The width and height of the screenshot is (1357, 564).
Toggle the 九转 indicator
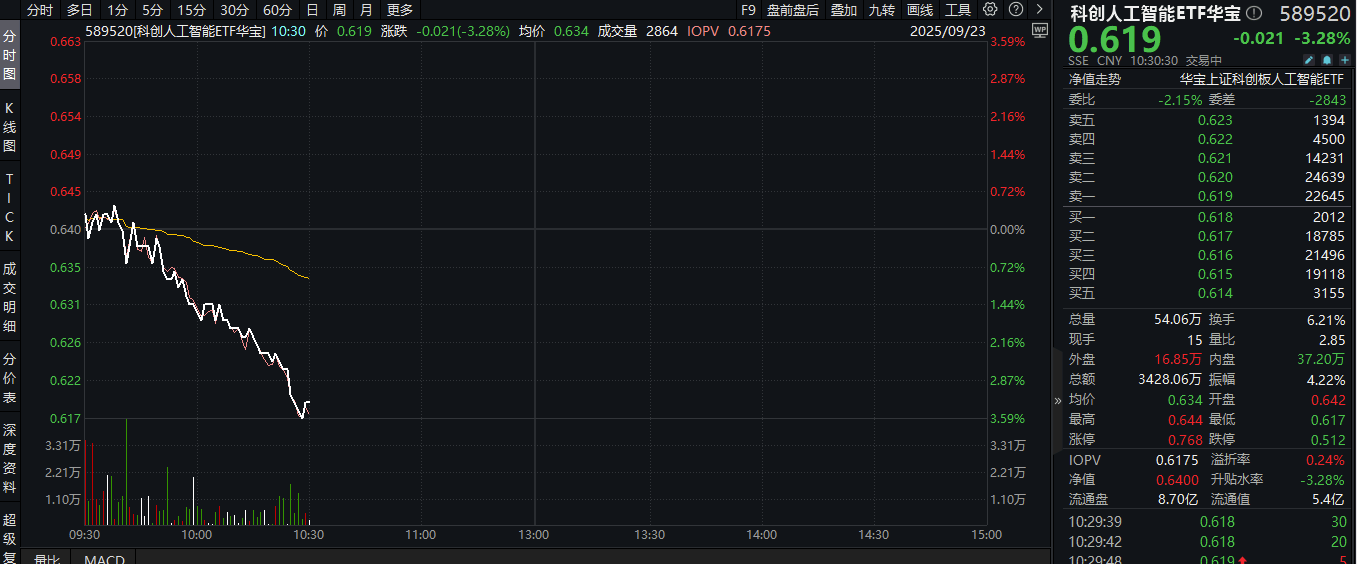click(881, 10)
